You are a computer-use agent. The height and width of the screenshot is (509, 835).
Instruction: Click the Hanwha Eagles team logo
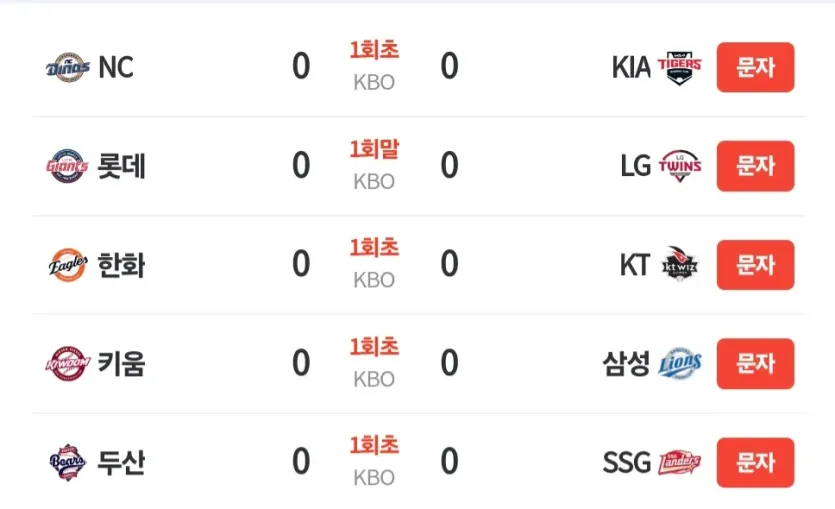tap(68, 265)
